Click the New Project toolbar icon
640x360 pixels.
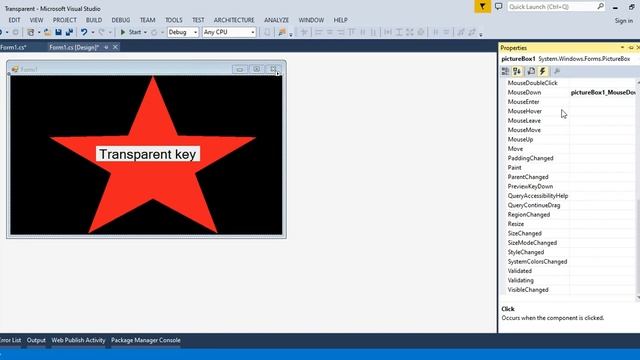[x=30, y=32]
